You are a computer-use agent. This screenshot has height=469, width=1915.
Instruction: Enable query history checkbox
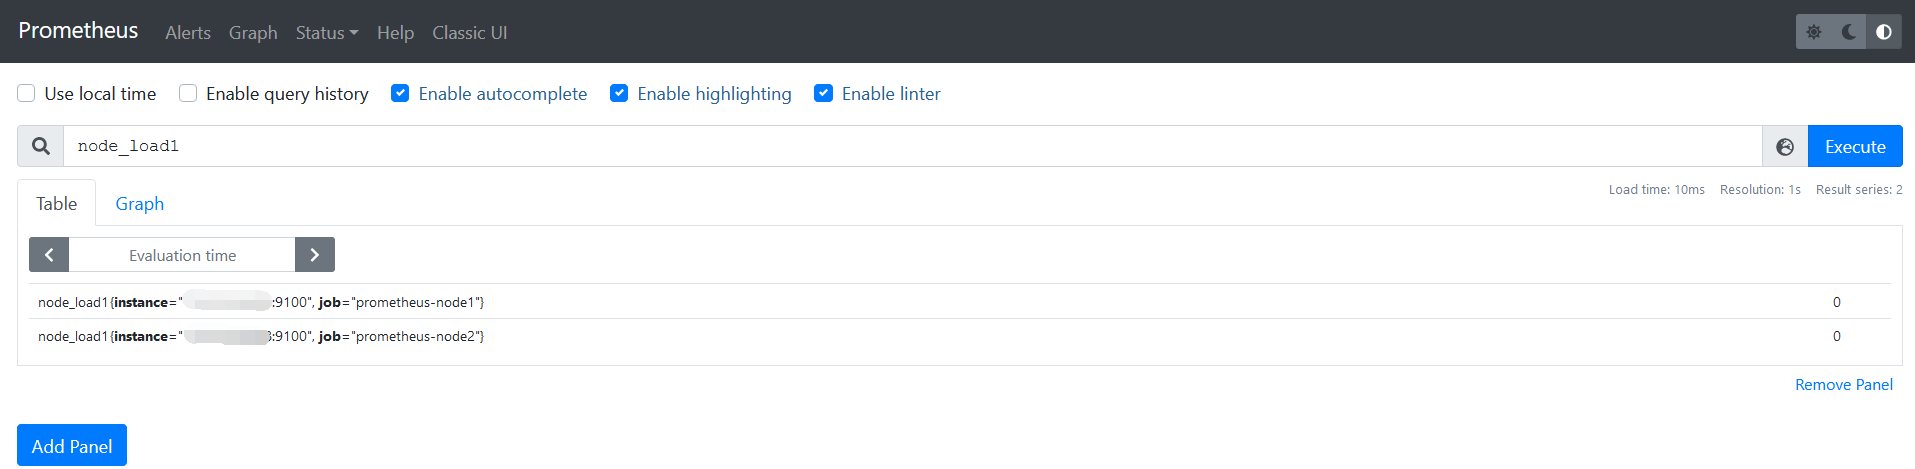(188, 93)
